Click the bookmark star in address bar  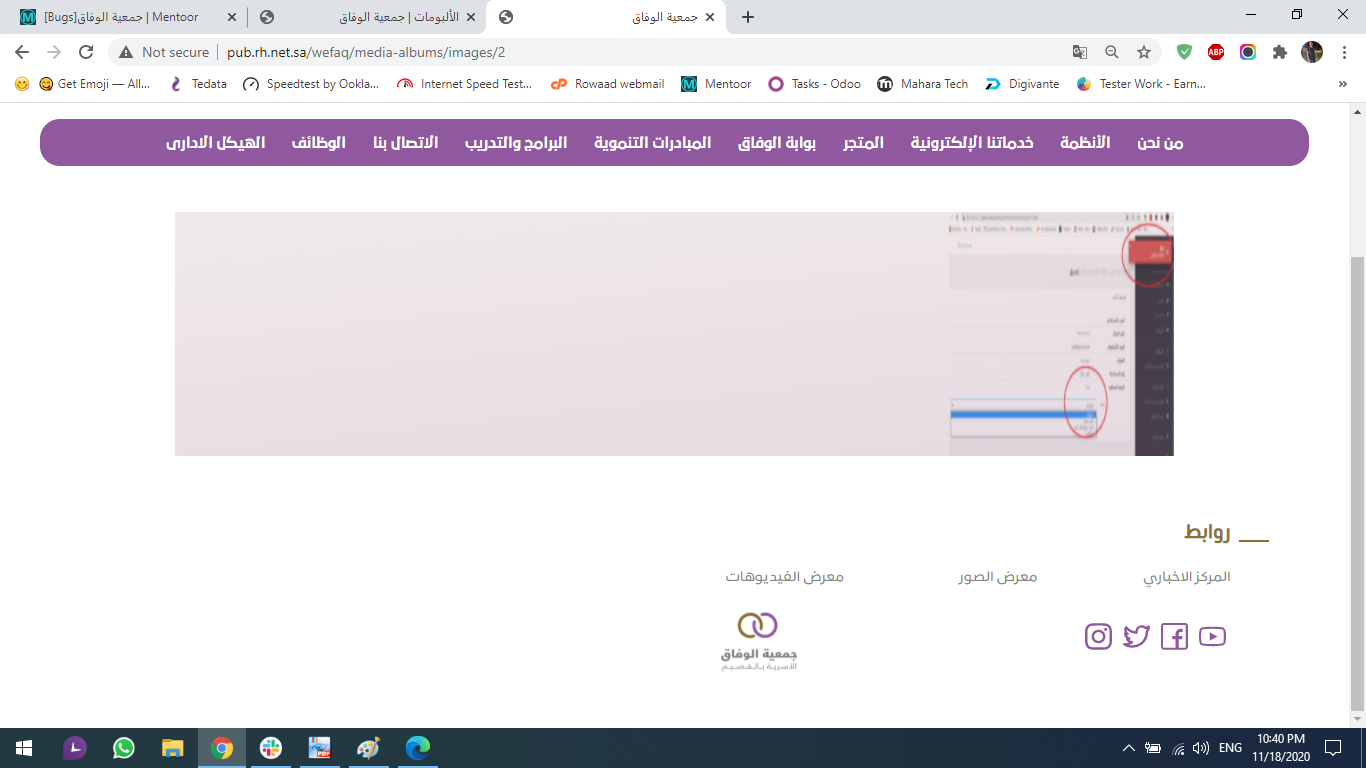pyautogui.click(x=1144, y=52)
